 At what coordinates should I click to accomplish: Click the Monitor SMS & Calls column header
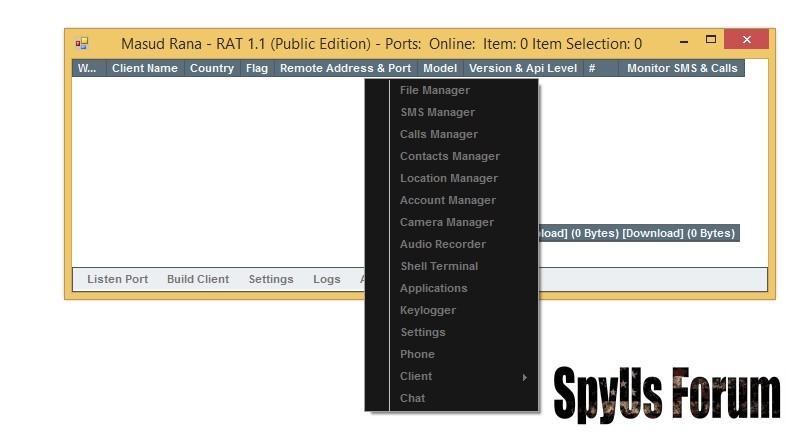(681, 69)
